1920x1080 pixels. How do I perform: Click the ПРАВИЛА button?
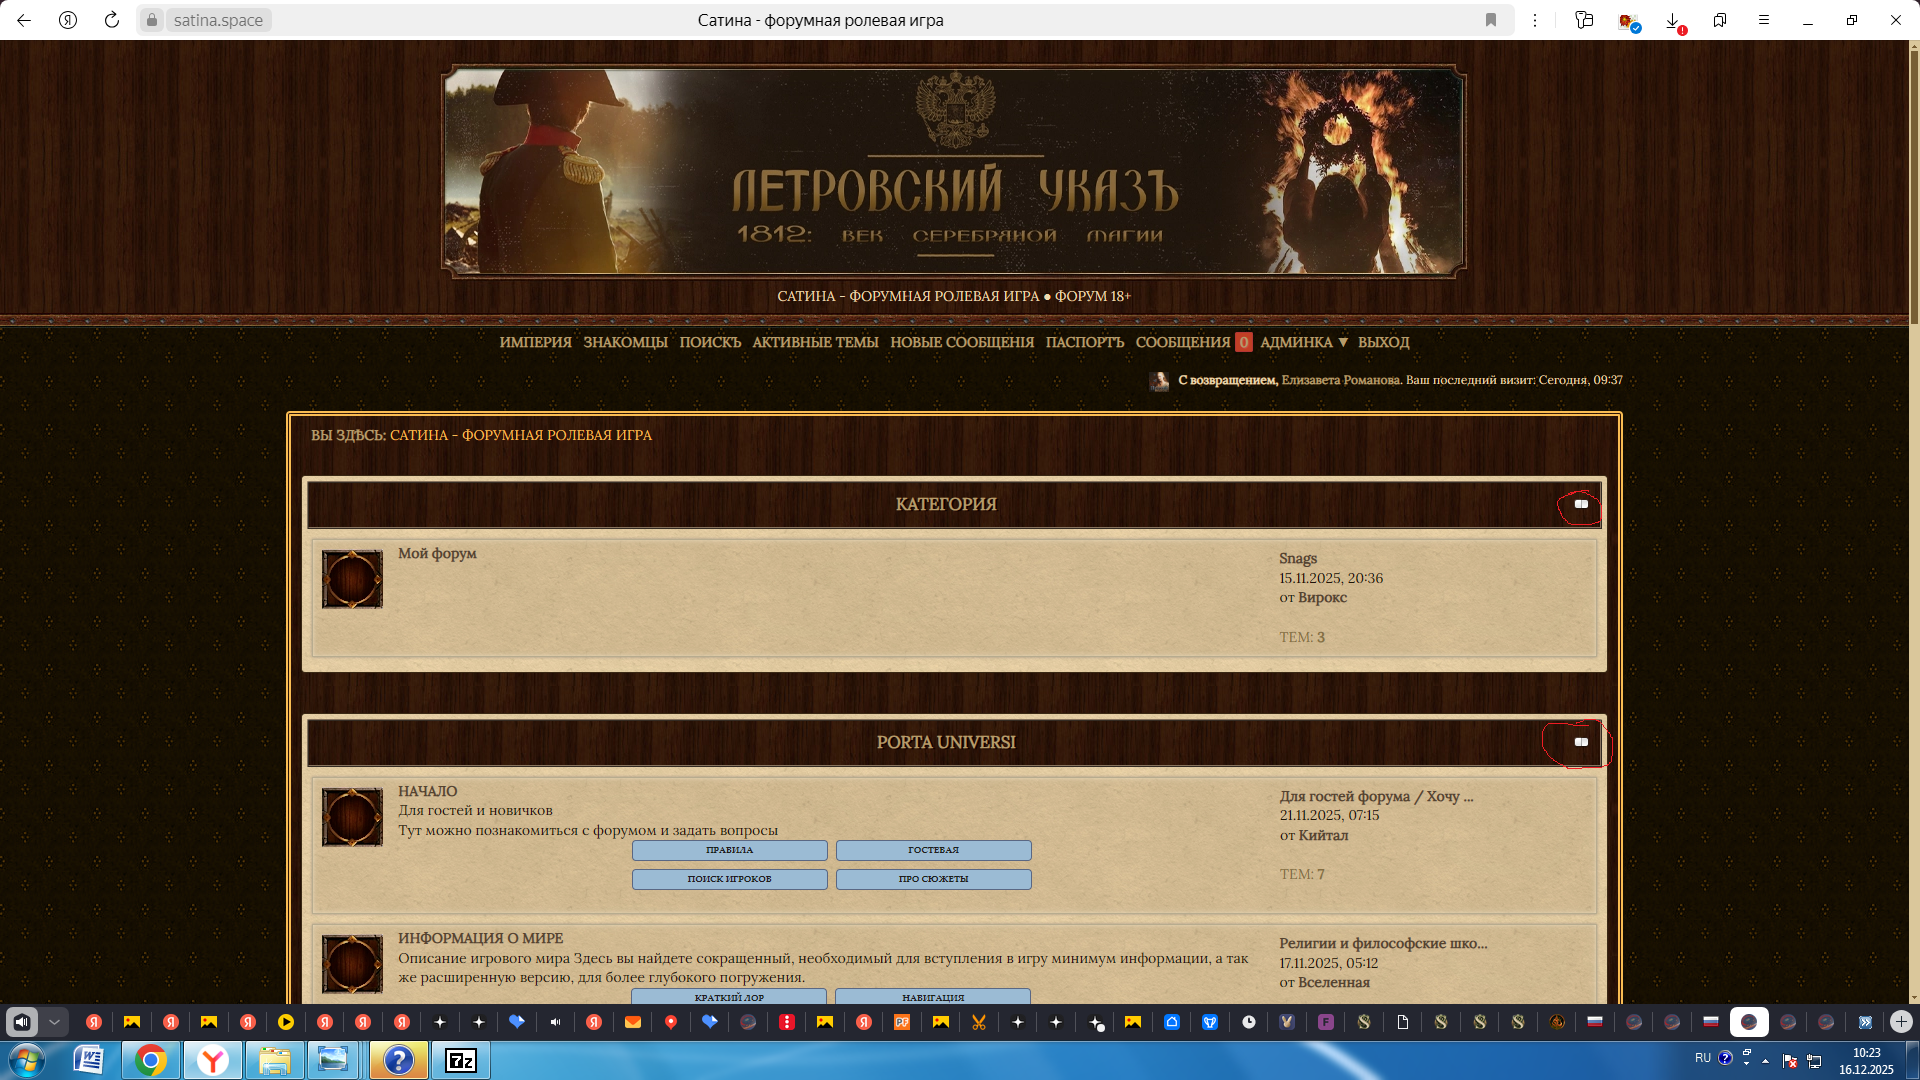729,850
